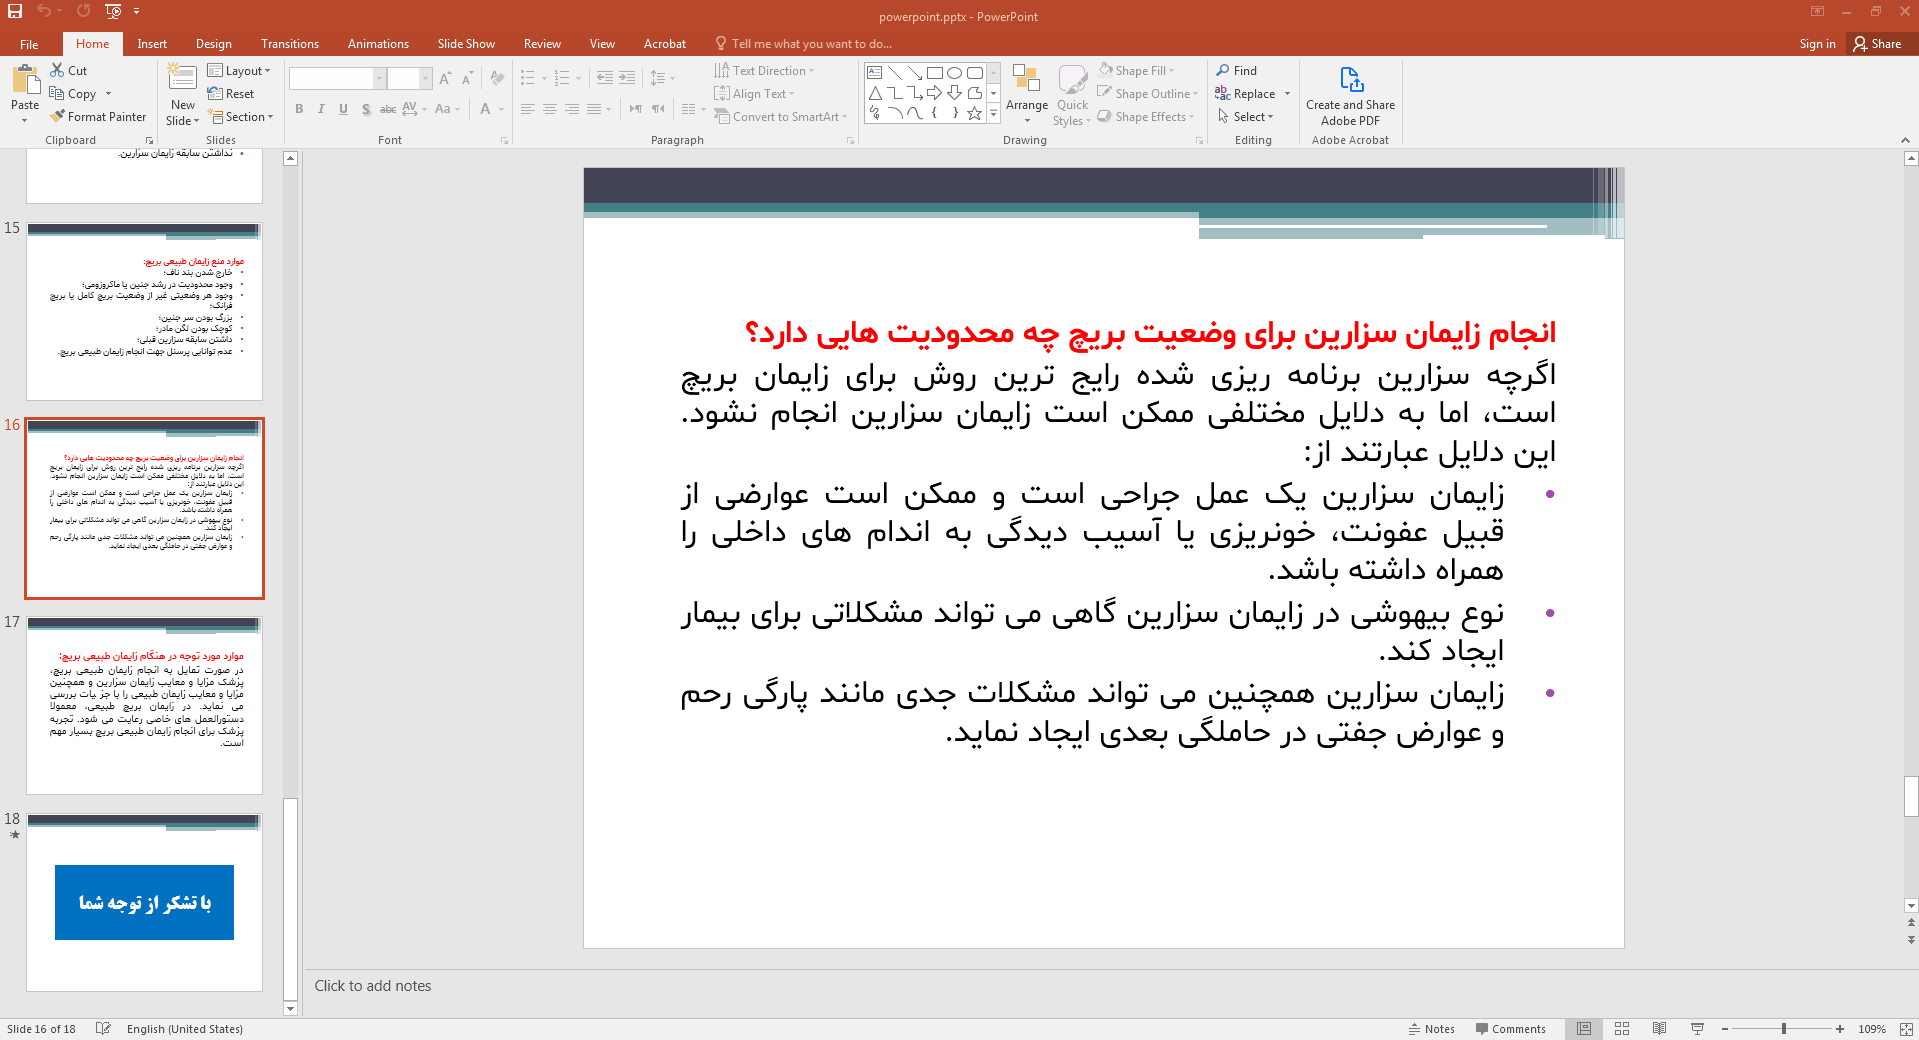The height and width of the screenshot is (1040, 1919).
Task: Click Replace in Editing group
Action: coord(1246,94)
